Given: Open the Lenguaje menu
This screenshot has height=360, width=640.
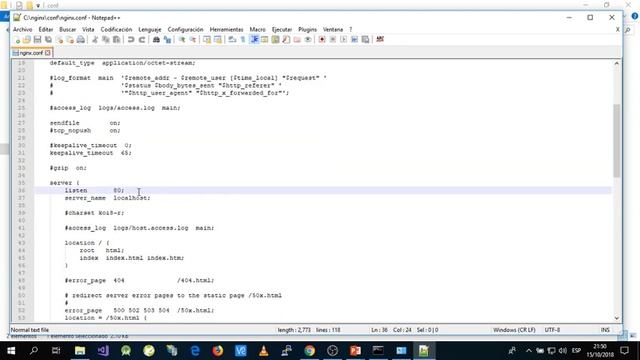Looking at the screenshot, I should click(x=150, y=29).
